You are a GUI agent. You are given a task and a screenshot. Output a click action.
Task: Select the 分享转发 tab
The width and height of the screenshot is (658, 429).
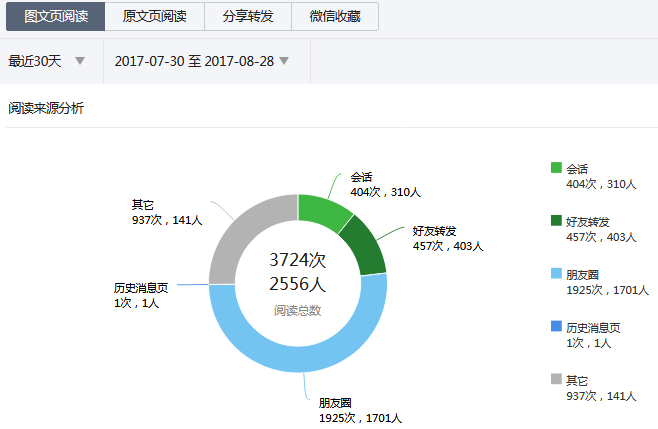pos(248,16)
